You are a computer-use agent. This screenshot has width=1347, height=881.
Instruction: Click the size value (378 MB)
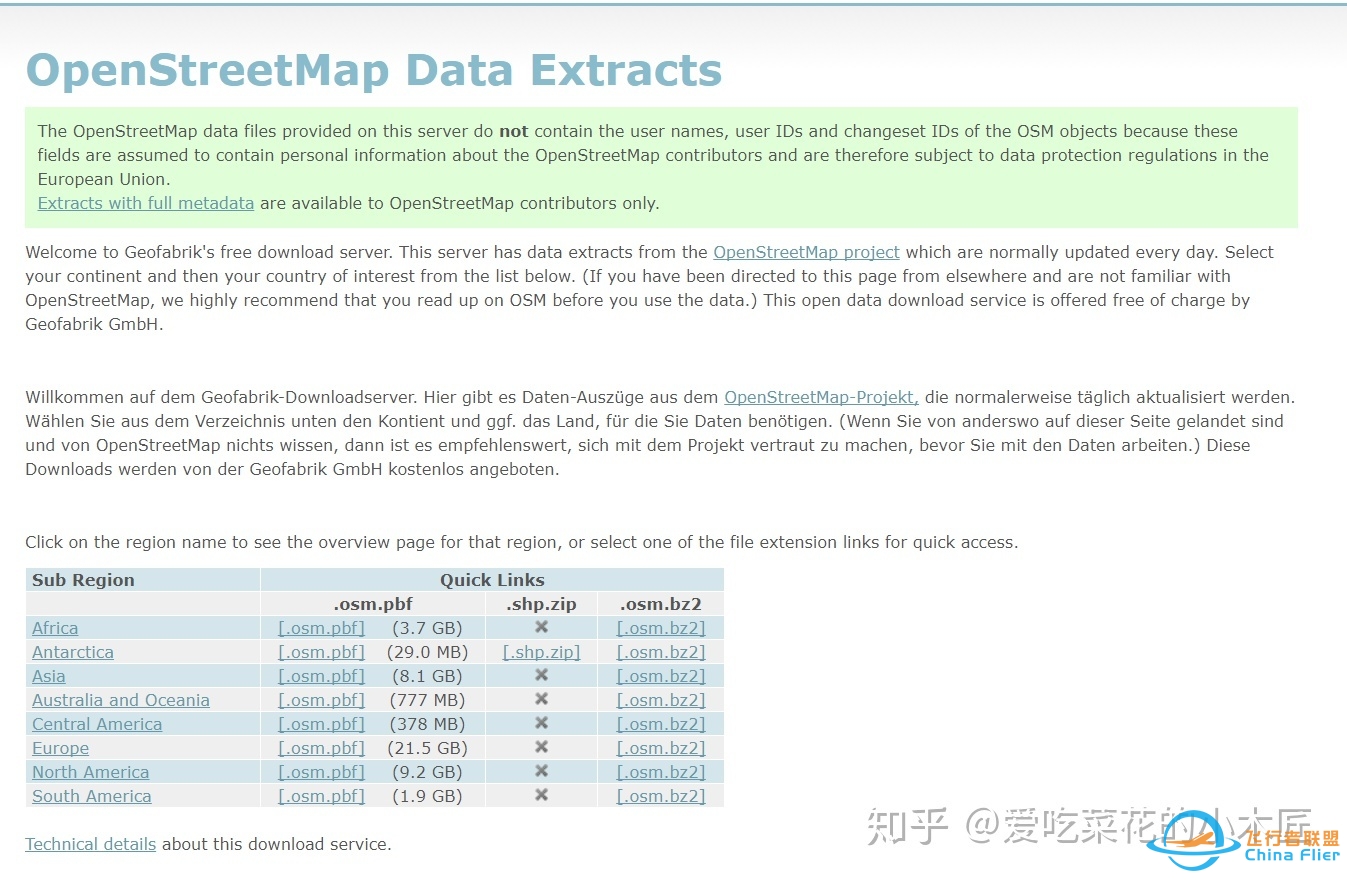coord(427,724)
